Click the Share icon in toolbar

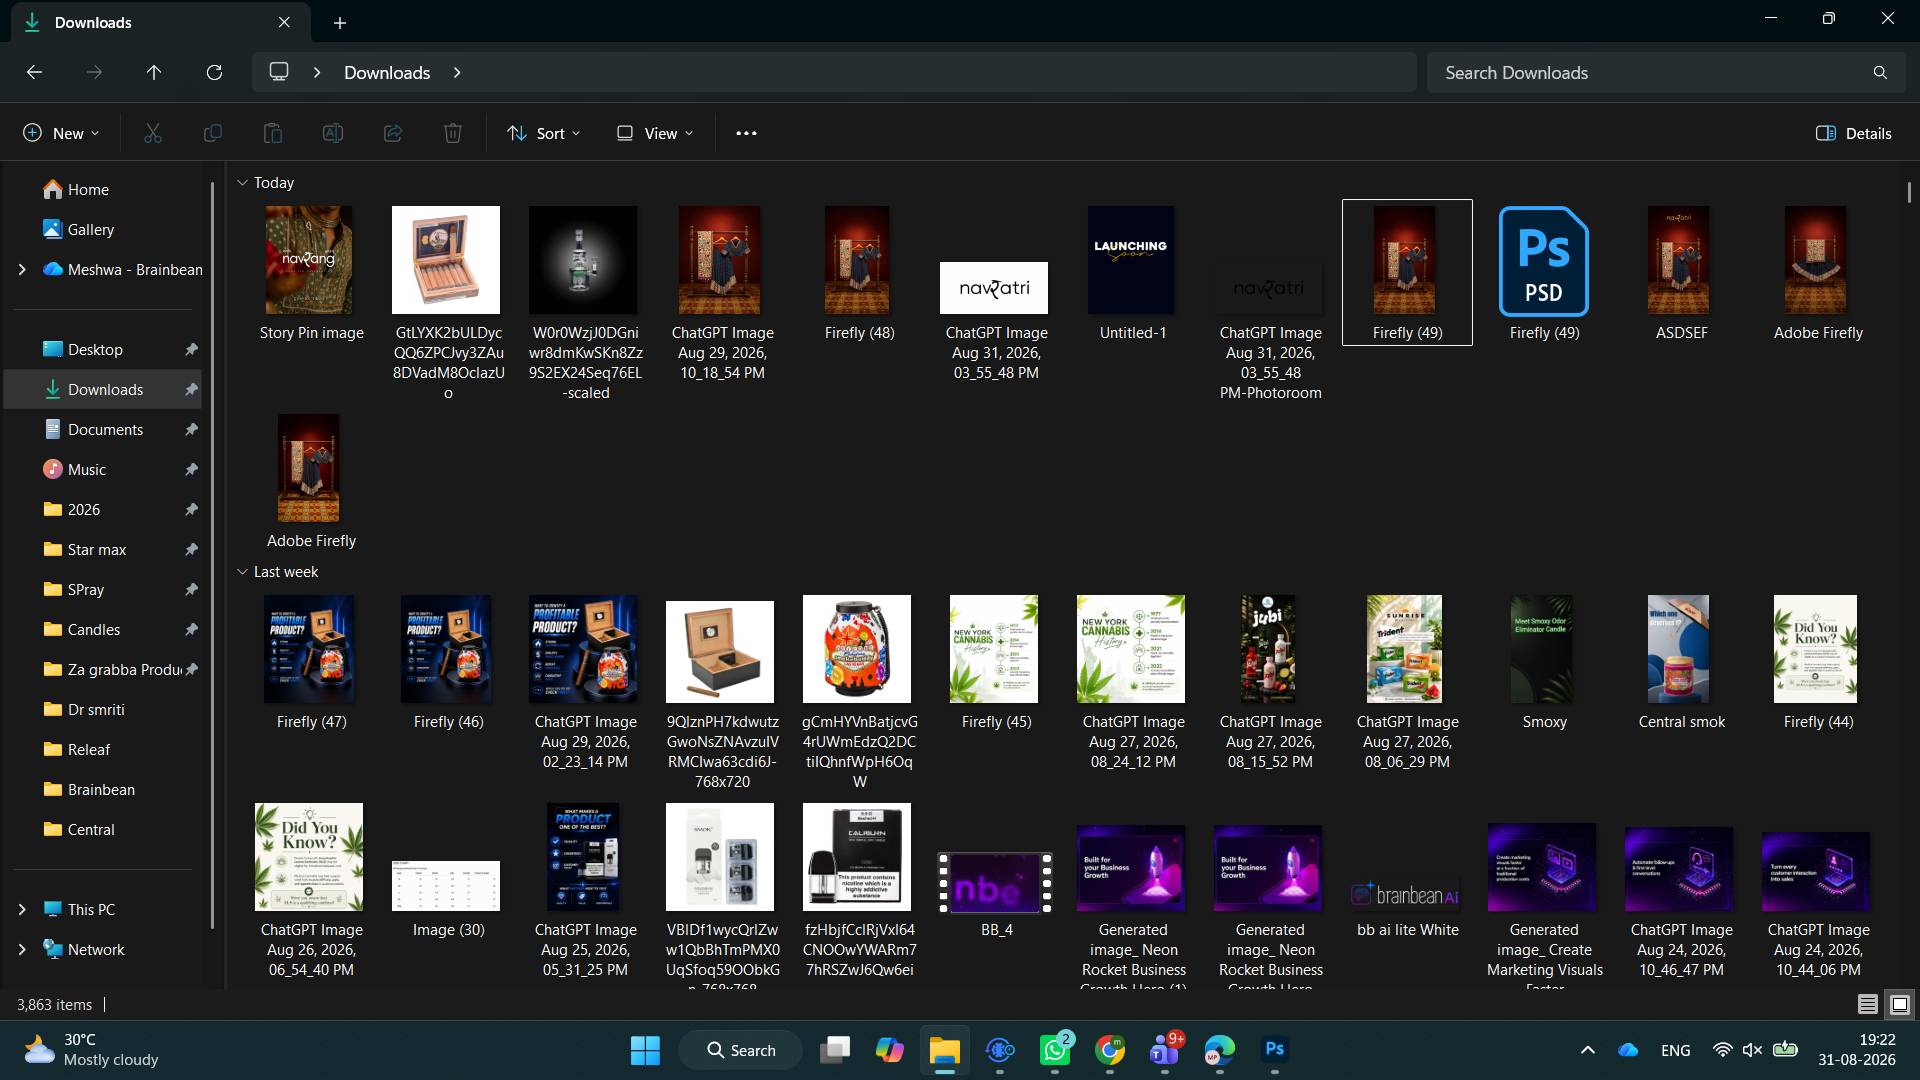(x=393, y=133)
